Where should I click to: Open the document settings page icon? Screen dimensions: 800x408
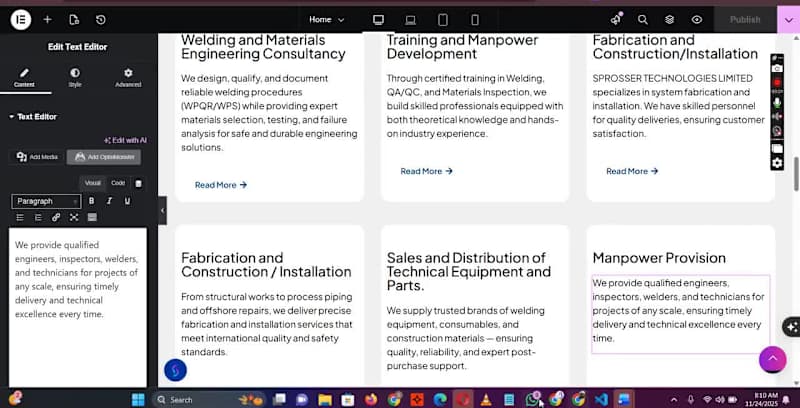tap(74, 20)
